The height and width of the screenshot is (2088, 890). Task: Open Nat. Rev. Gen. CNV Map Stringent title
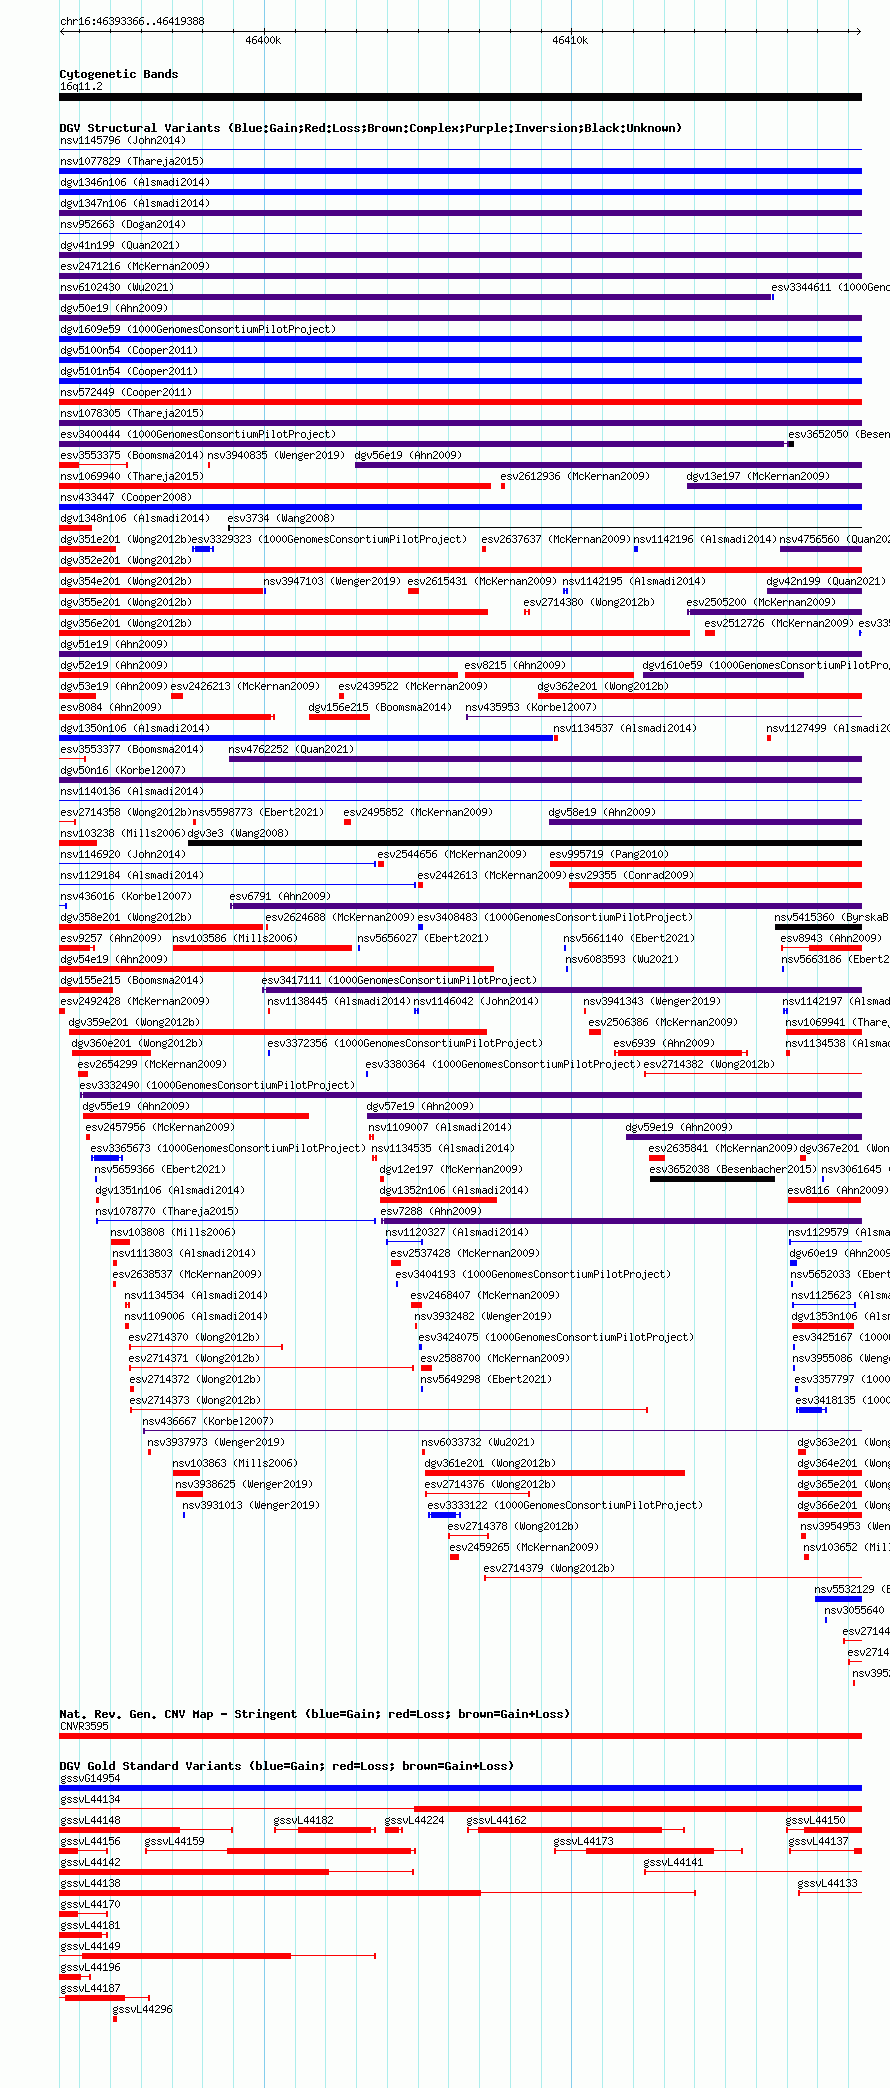[x=315, y=1714]
